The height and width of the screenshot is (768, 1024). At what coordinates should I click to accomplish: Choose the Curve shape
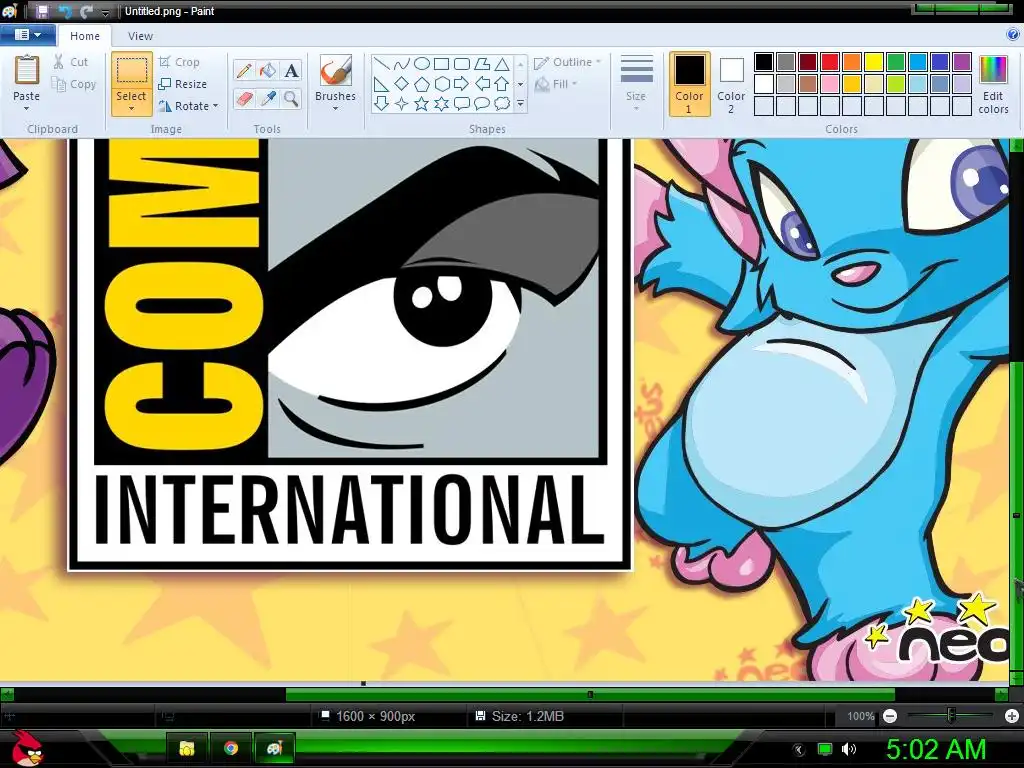(402, 64)
